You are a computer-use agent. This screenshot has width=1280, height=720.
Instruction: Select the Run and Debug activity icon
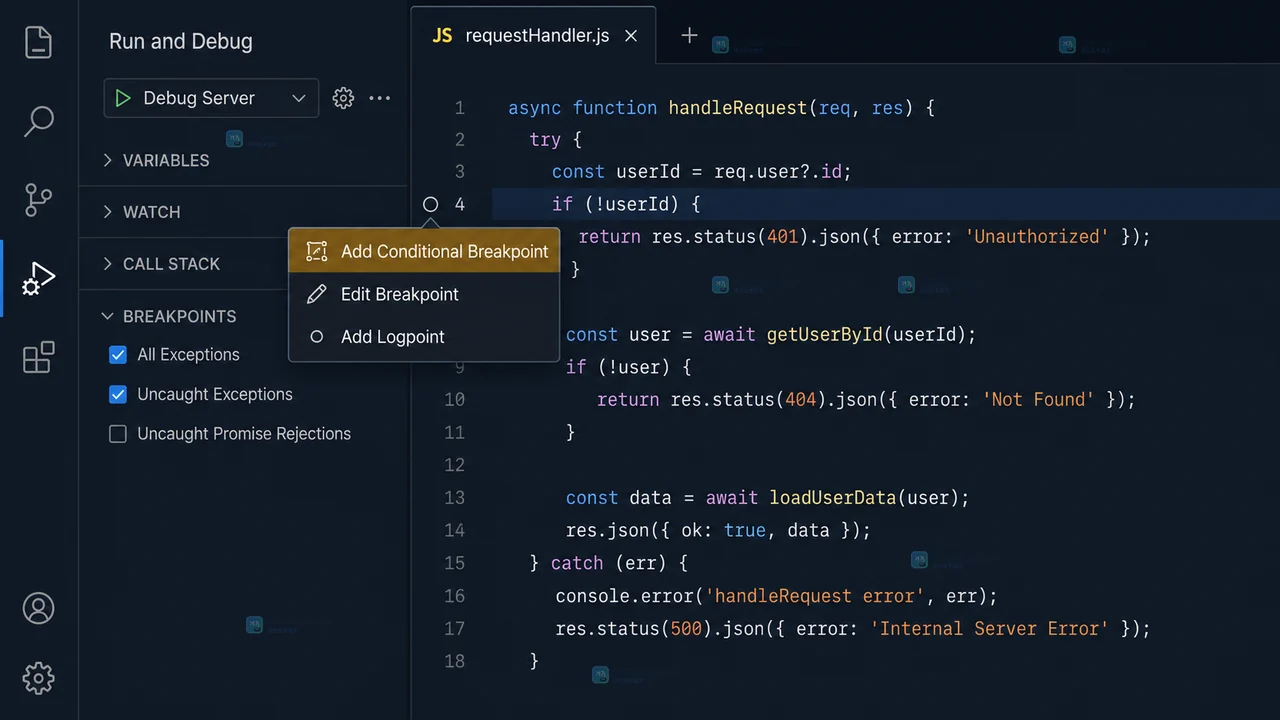coord(38,279)
